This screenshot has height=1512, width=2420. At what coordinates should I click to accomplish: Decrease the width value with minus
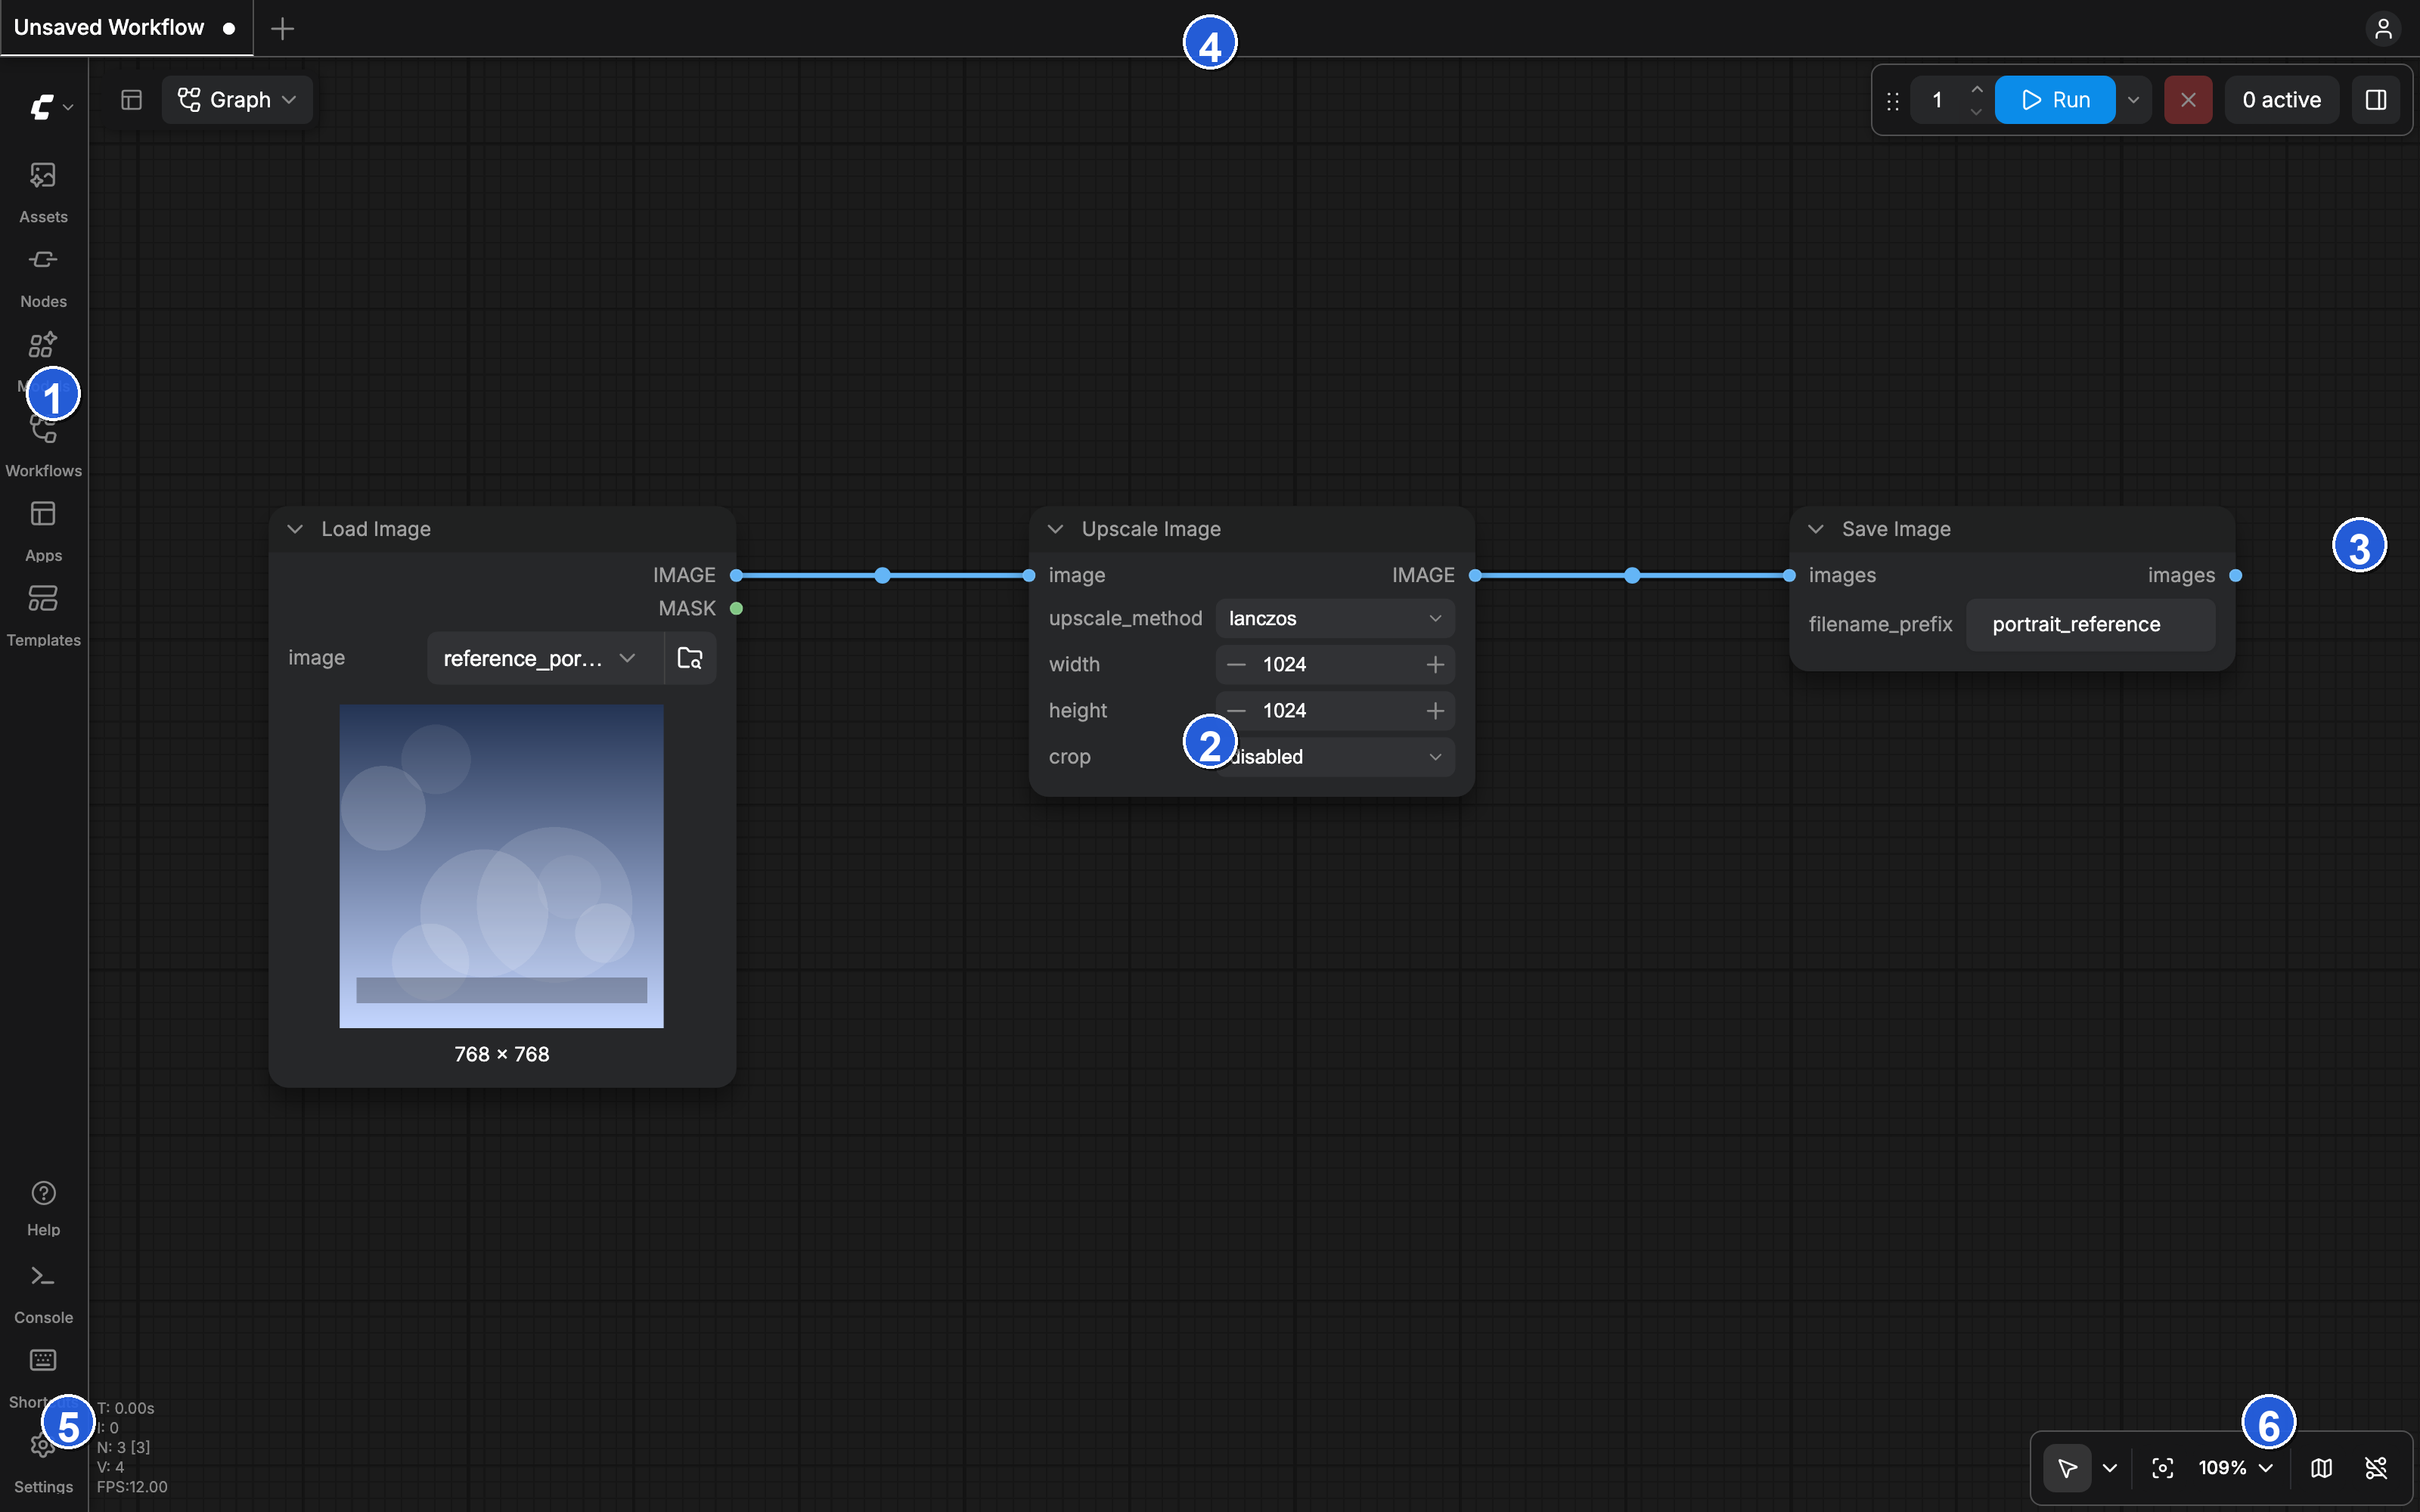(1236, 665)
